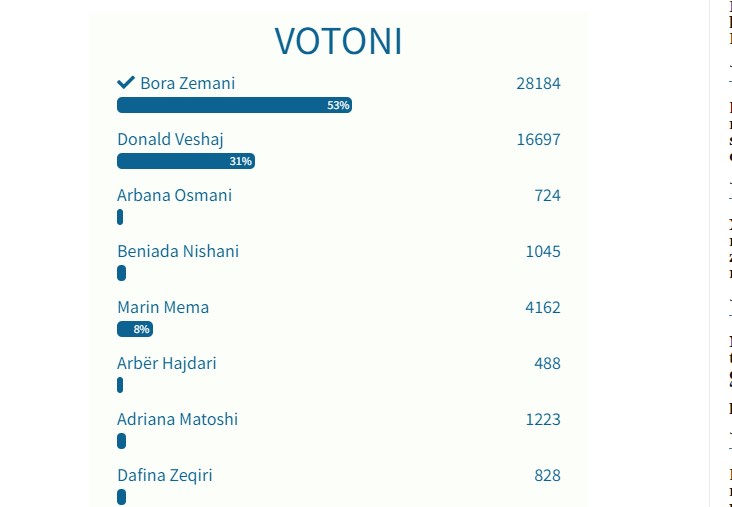The height and width of the screenshot is (507, 732).
Task: Click Donald Veshaj's 31% vote bar
Action: 185,161
